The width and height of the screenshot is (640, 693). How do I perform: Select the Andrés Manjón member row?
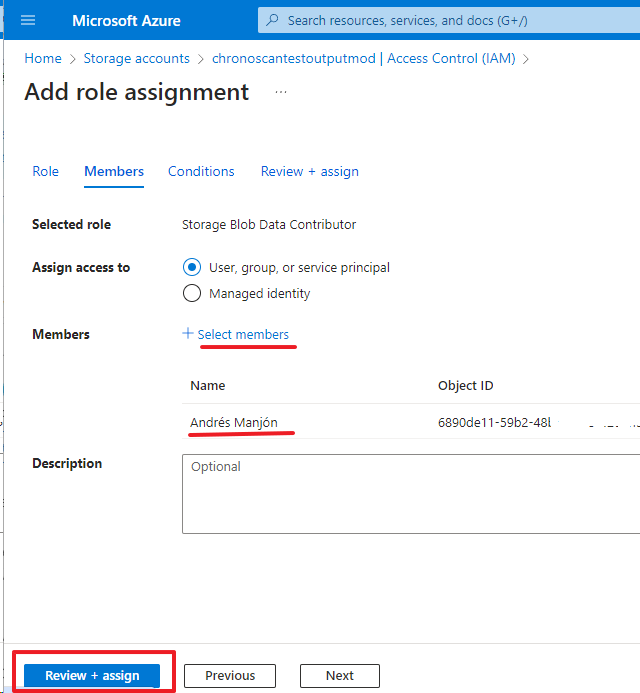(x=234, y=422)
